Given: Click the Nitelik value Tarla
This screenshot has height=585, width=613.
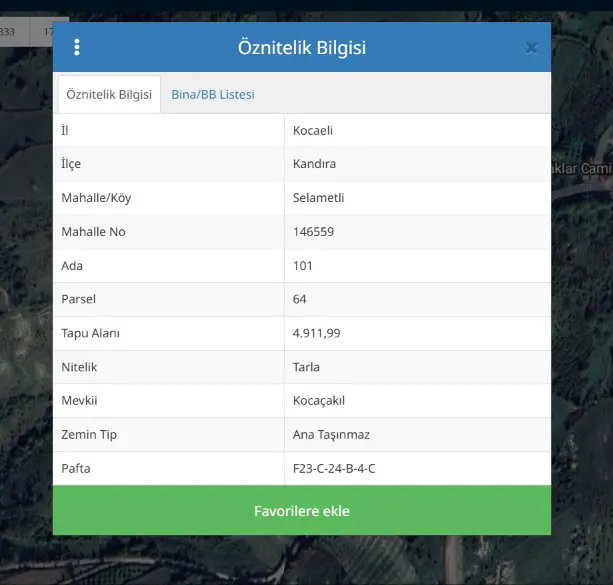Looking at the screenshot, I should (306, 367).
